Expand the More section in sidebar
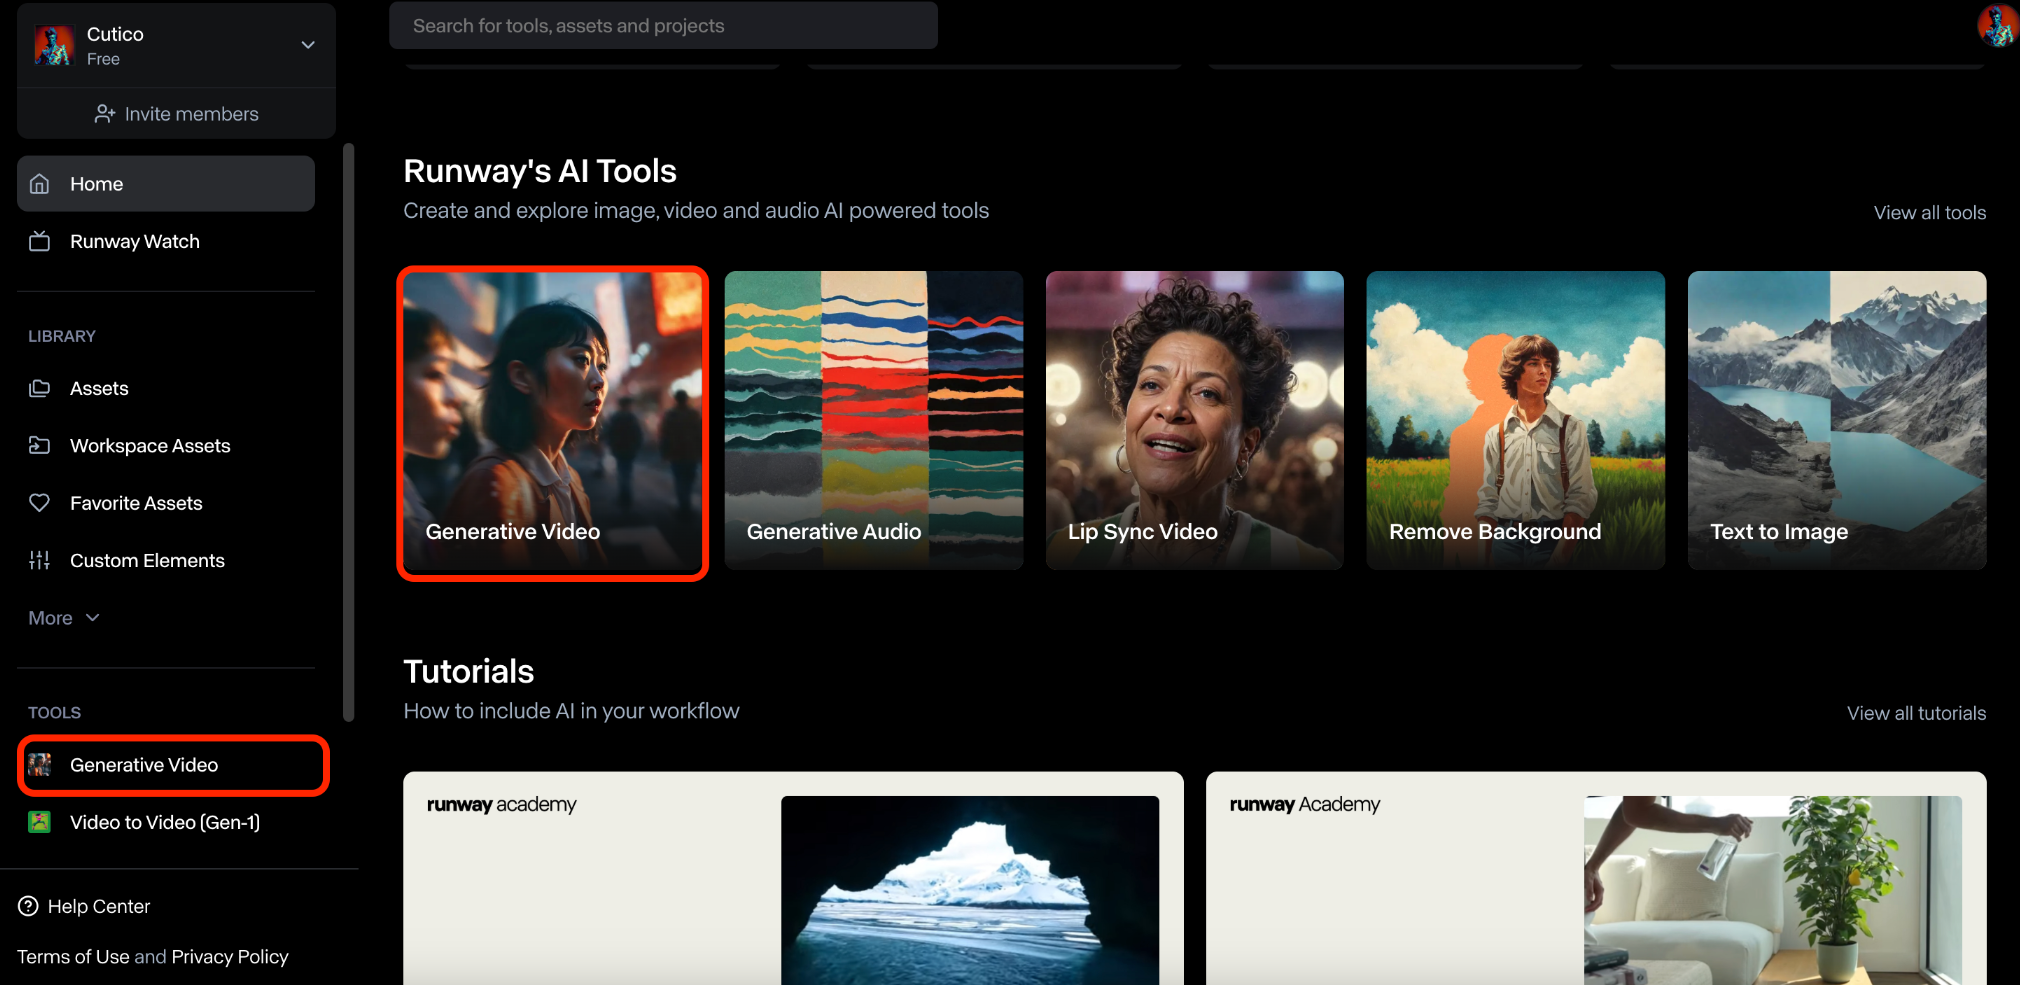The width and height of the screenshot is (2020, 985). (64, 618)
